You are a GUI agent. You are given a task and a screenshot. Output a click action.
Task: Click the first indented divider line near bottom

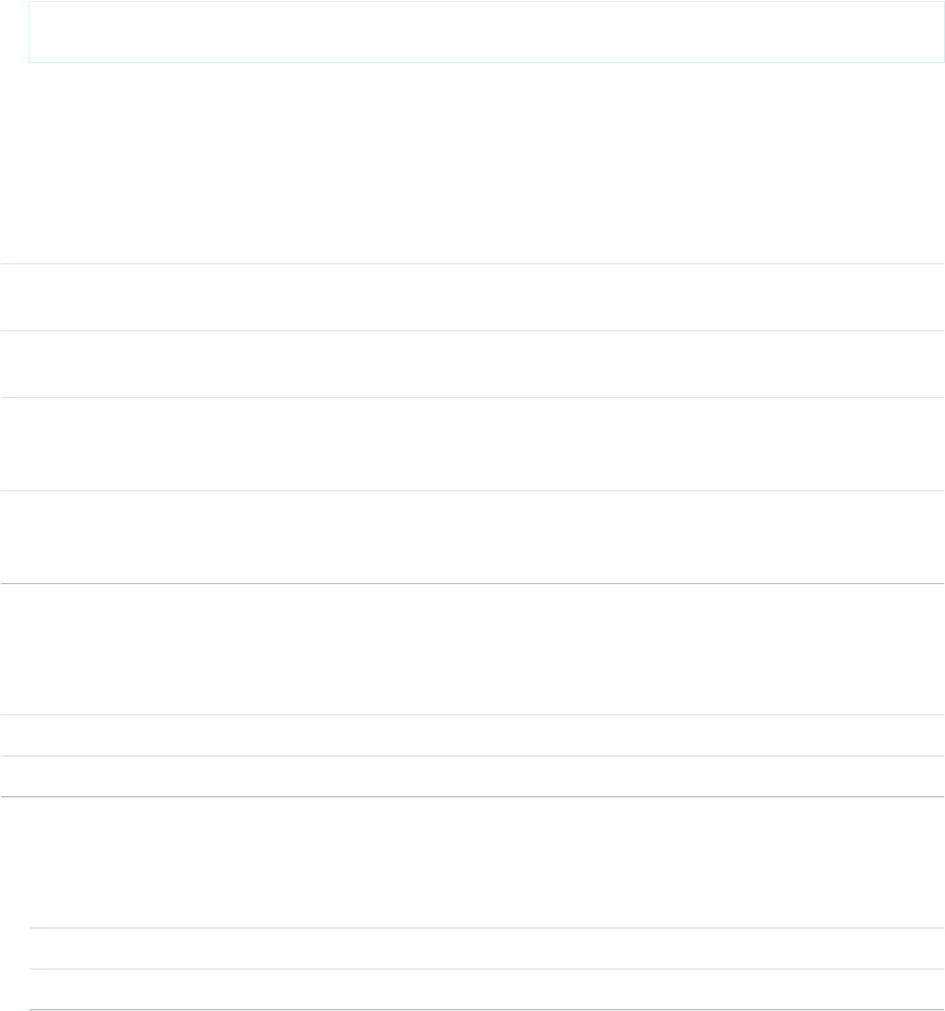click(x=487, y=928)
